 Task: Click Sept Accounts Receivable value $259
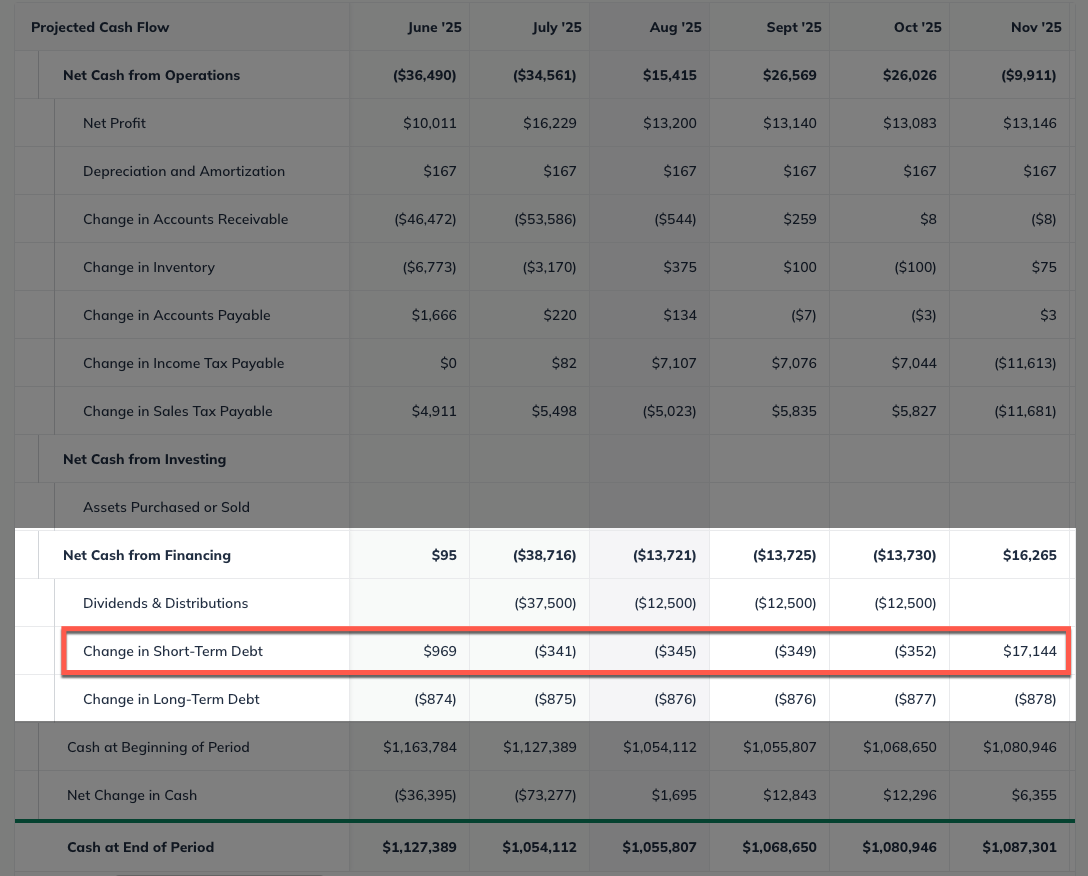[x=800, y=219]
